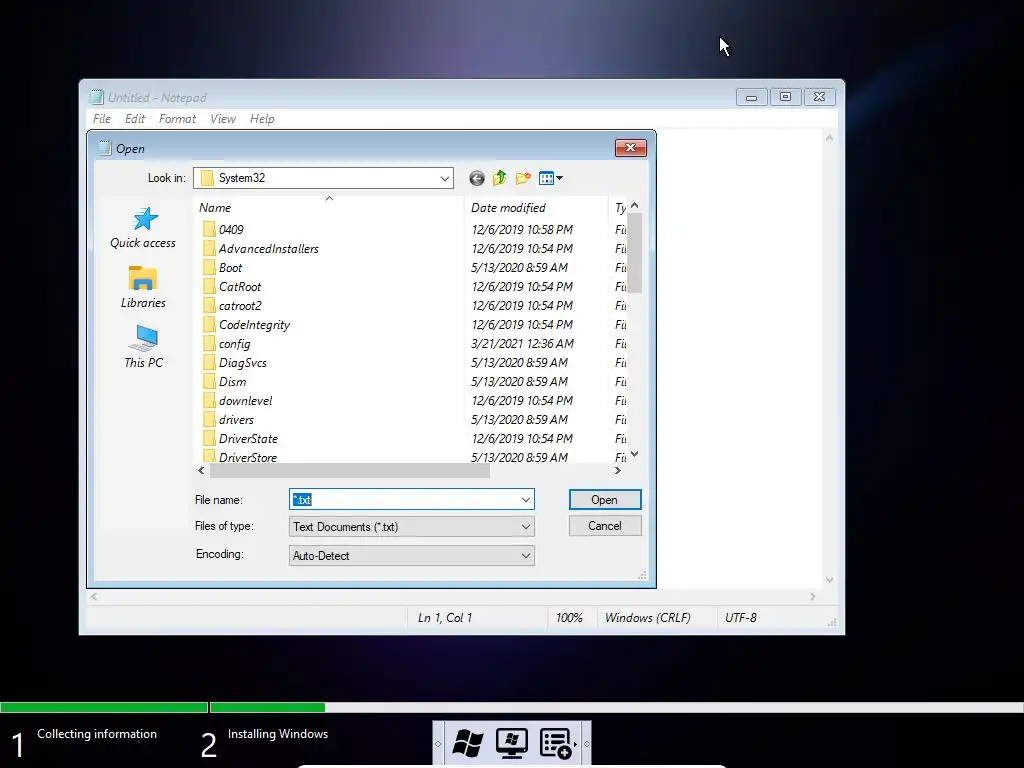
Task: Select the Dism folder icon
Action: tap(209, 381)
